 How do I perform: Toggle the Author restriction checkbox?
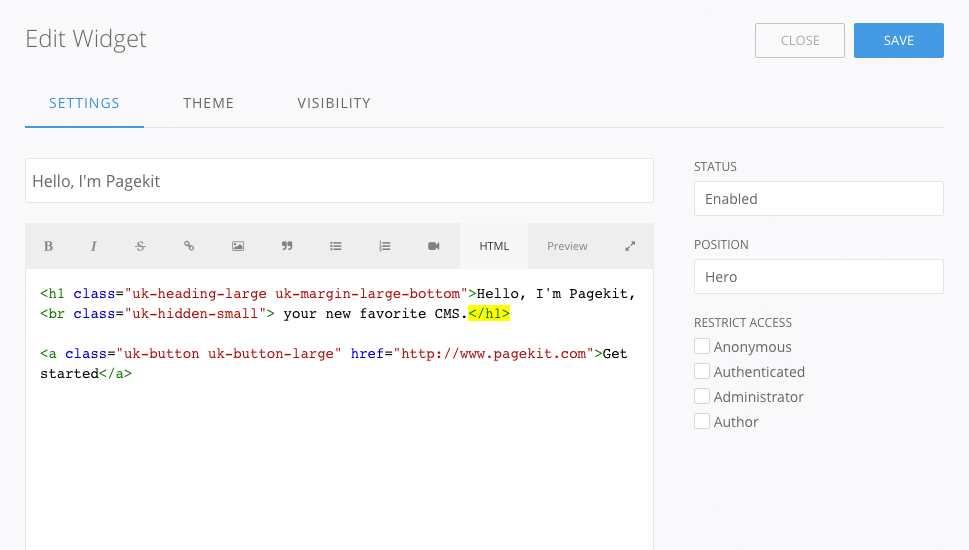[703, 422]
